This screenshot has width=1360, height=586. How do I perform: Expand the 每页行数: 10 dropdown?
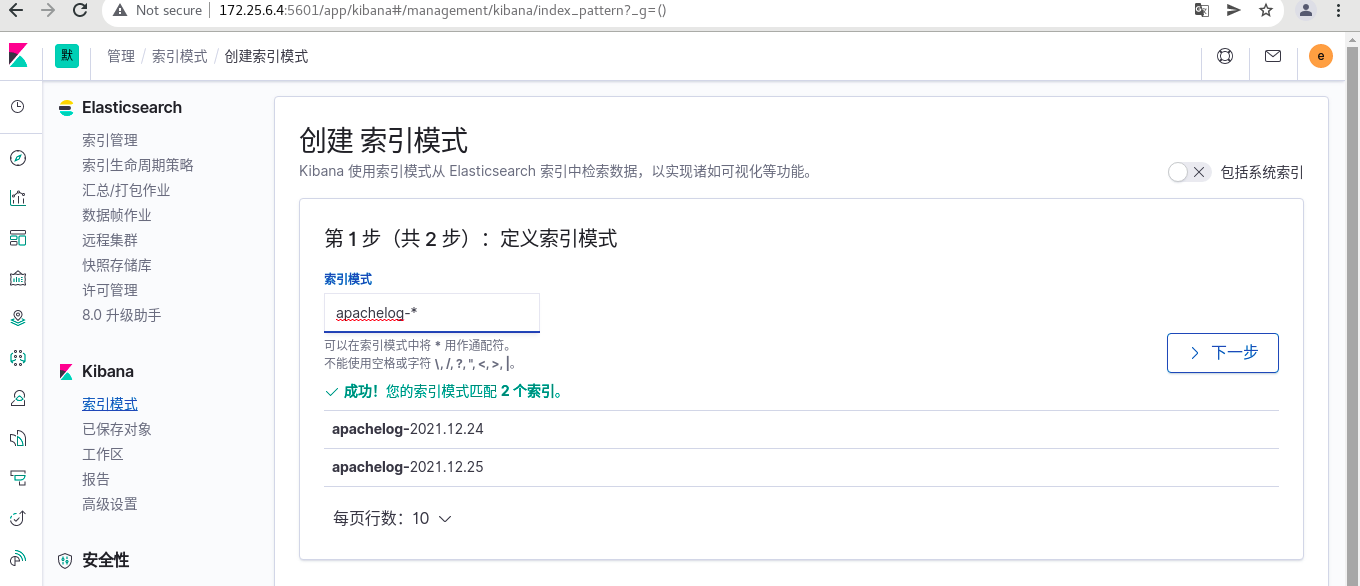click(x=393, y=518)
